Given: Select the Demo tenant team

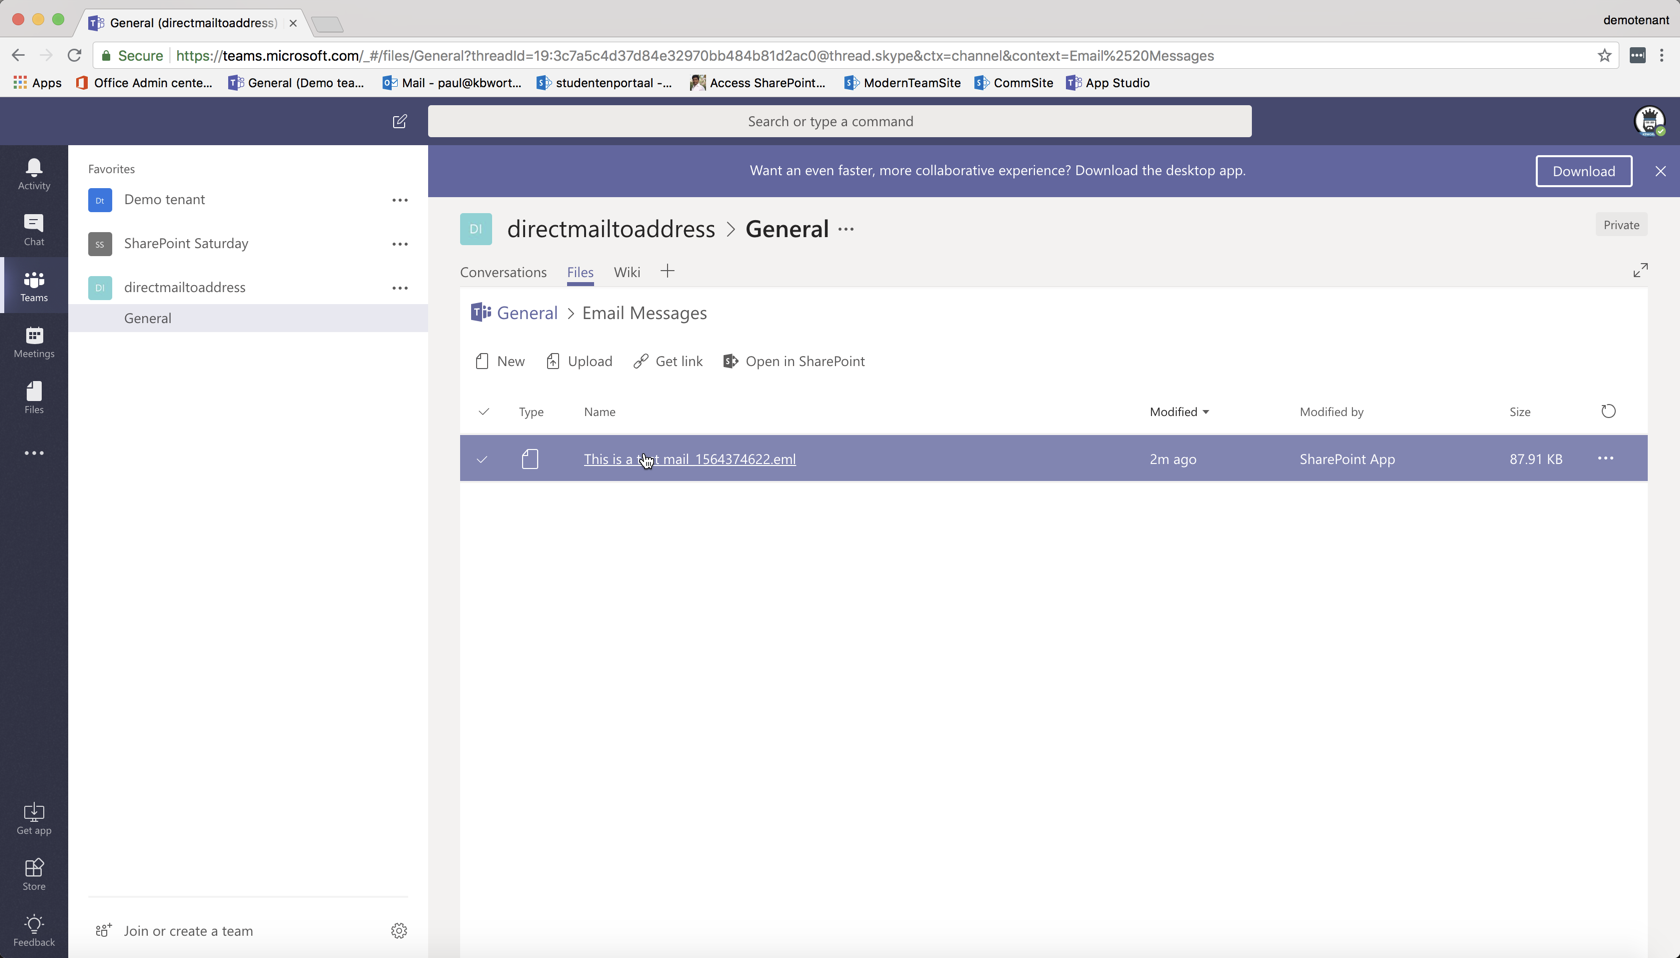Looking at the screenshot, I should point(164,199).
